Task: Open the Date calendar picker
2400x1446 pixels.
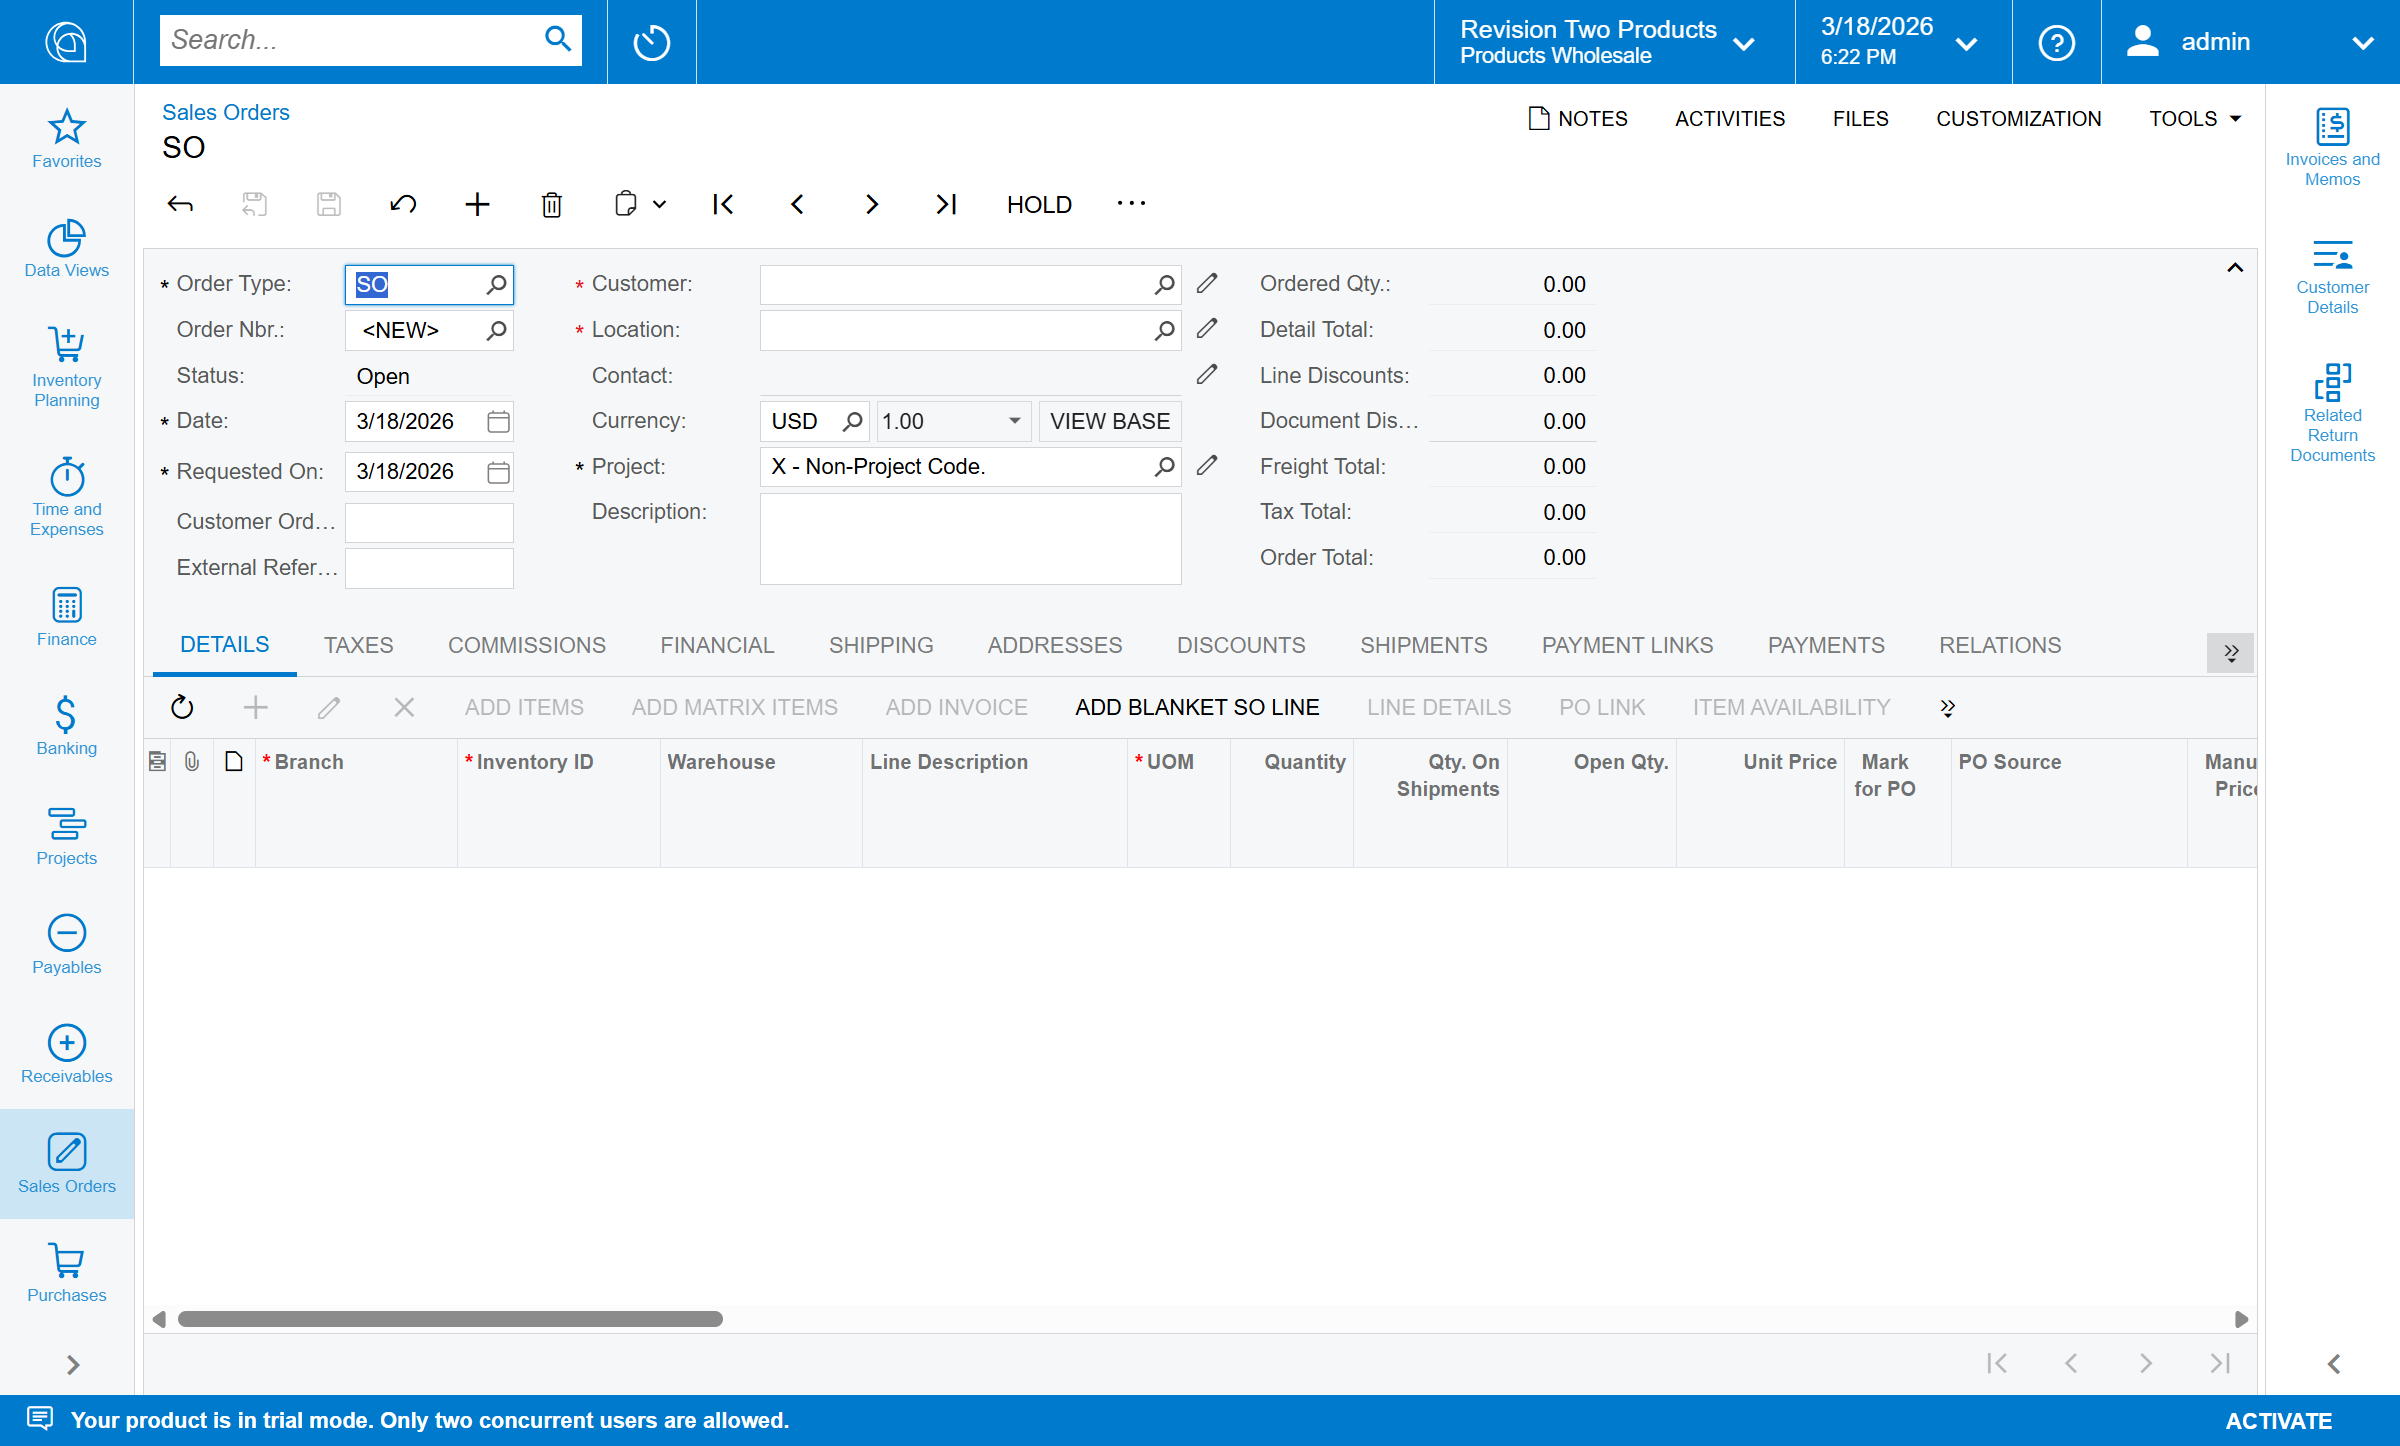Action: click(x=498, y=422)
